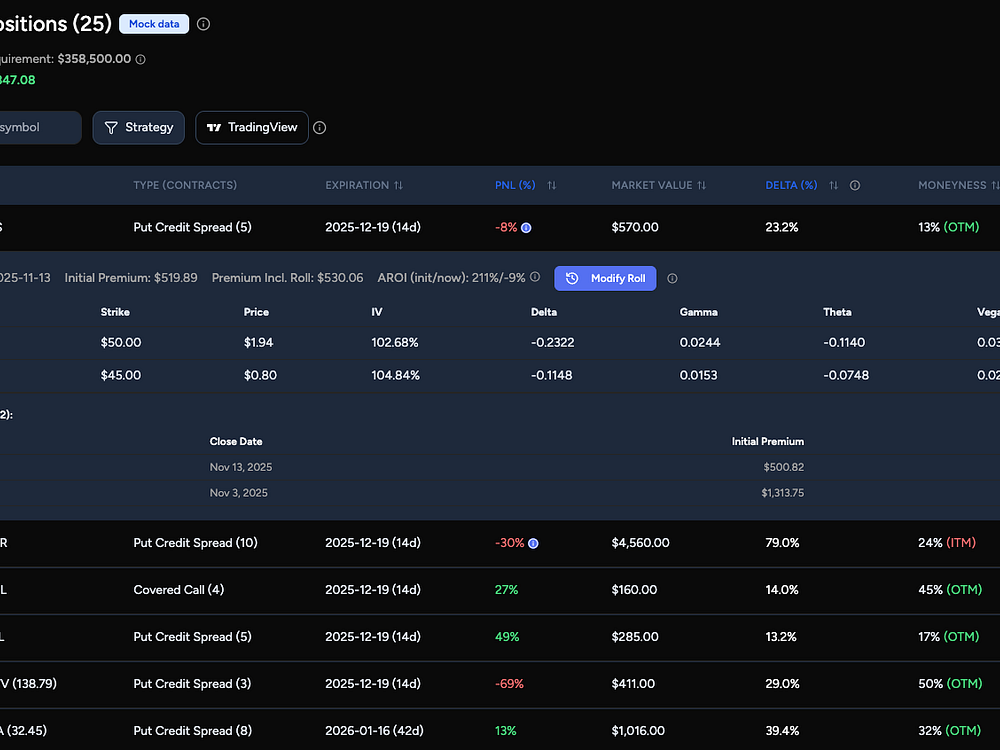This screenshot has height=750, width=1000.
Task: Click info icon right of Modify Roll button
Action: [672, 278]
